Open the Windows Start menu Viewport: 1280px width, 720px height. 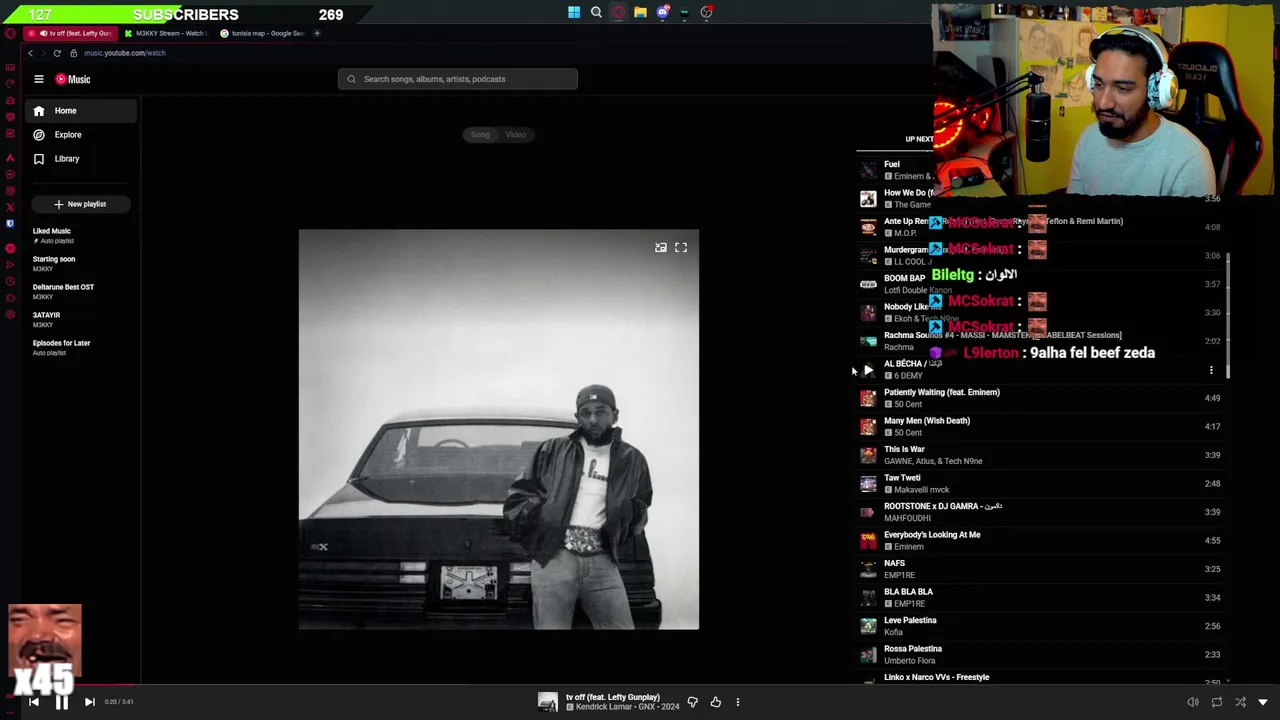574,13
